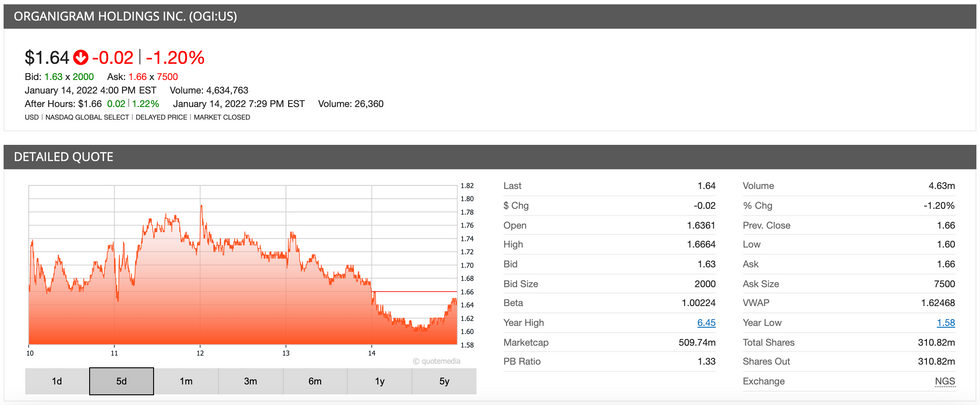The width and height of the screenshot is (980, 405).
Task: Open the Year Low 1.58 link
Action: point(945,323)
